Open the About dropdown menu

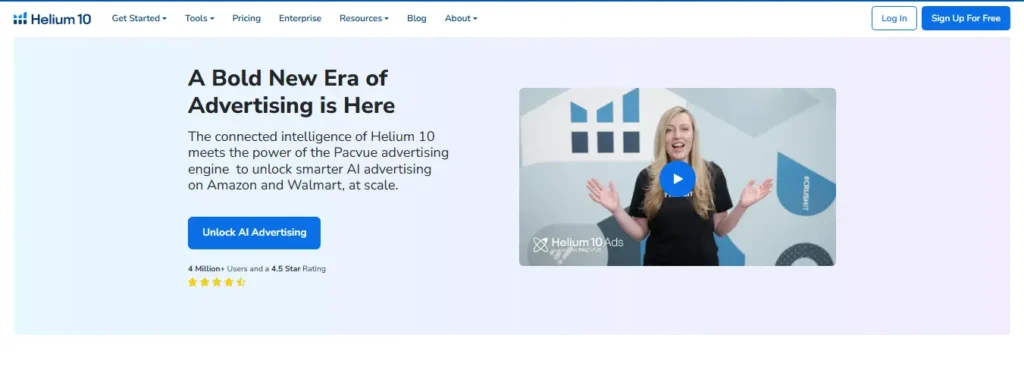pyautogui.click(x=461, y=18)
